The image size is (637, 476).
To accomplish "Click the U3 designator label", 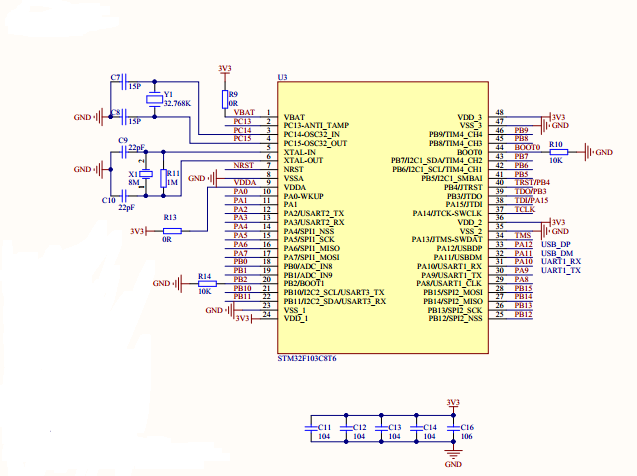I will pyautogui.click(x=282, y=77).
